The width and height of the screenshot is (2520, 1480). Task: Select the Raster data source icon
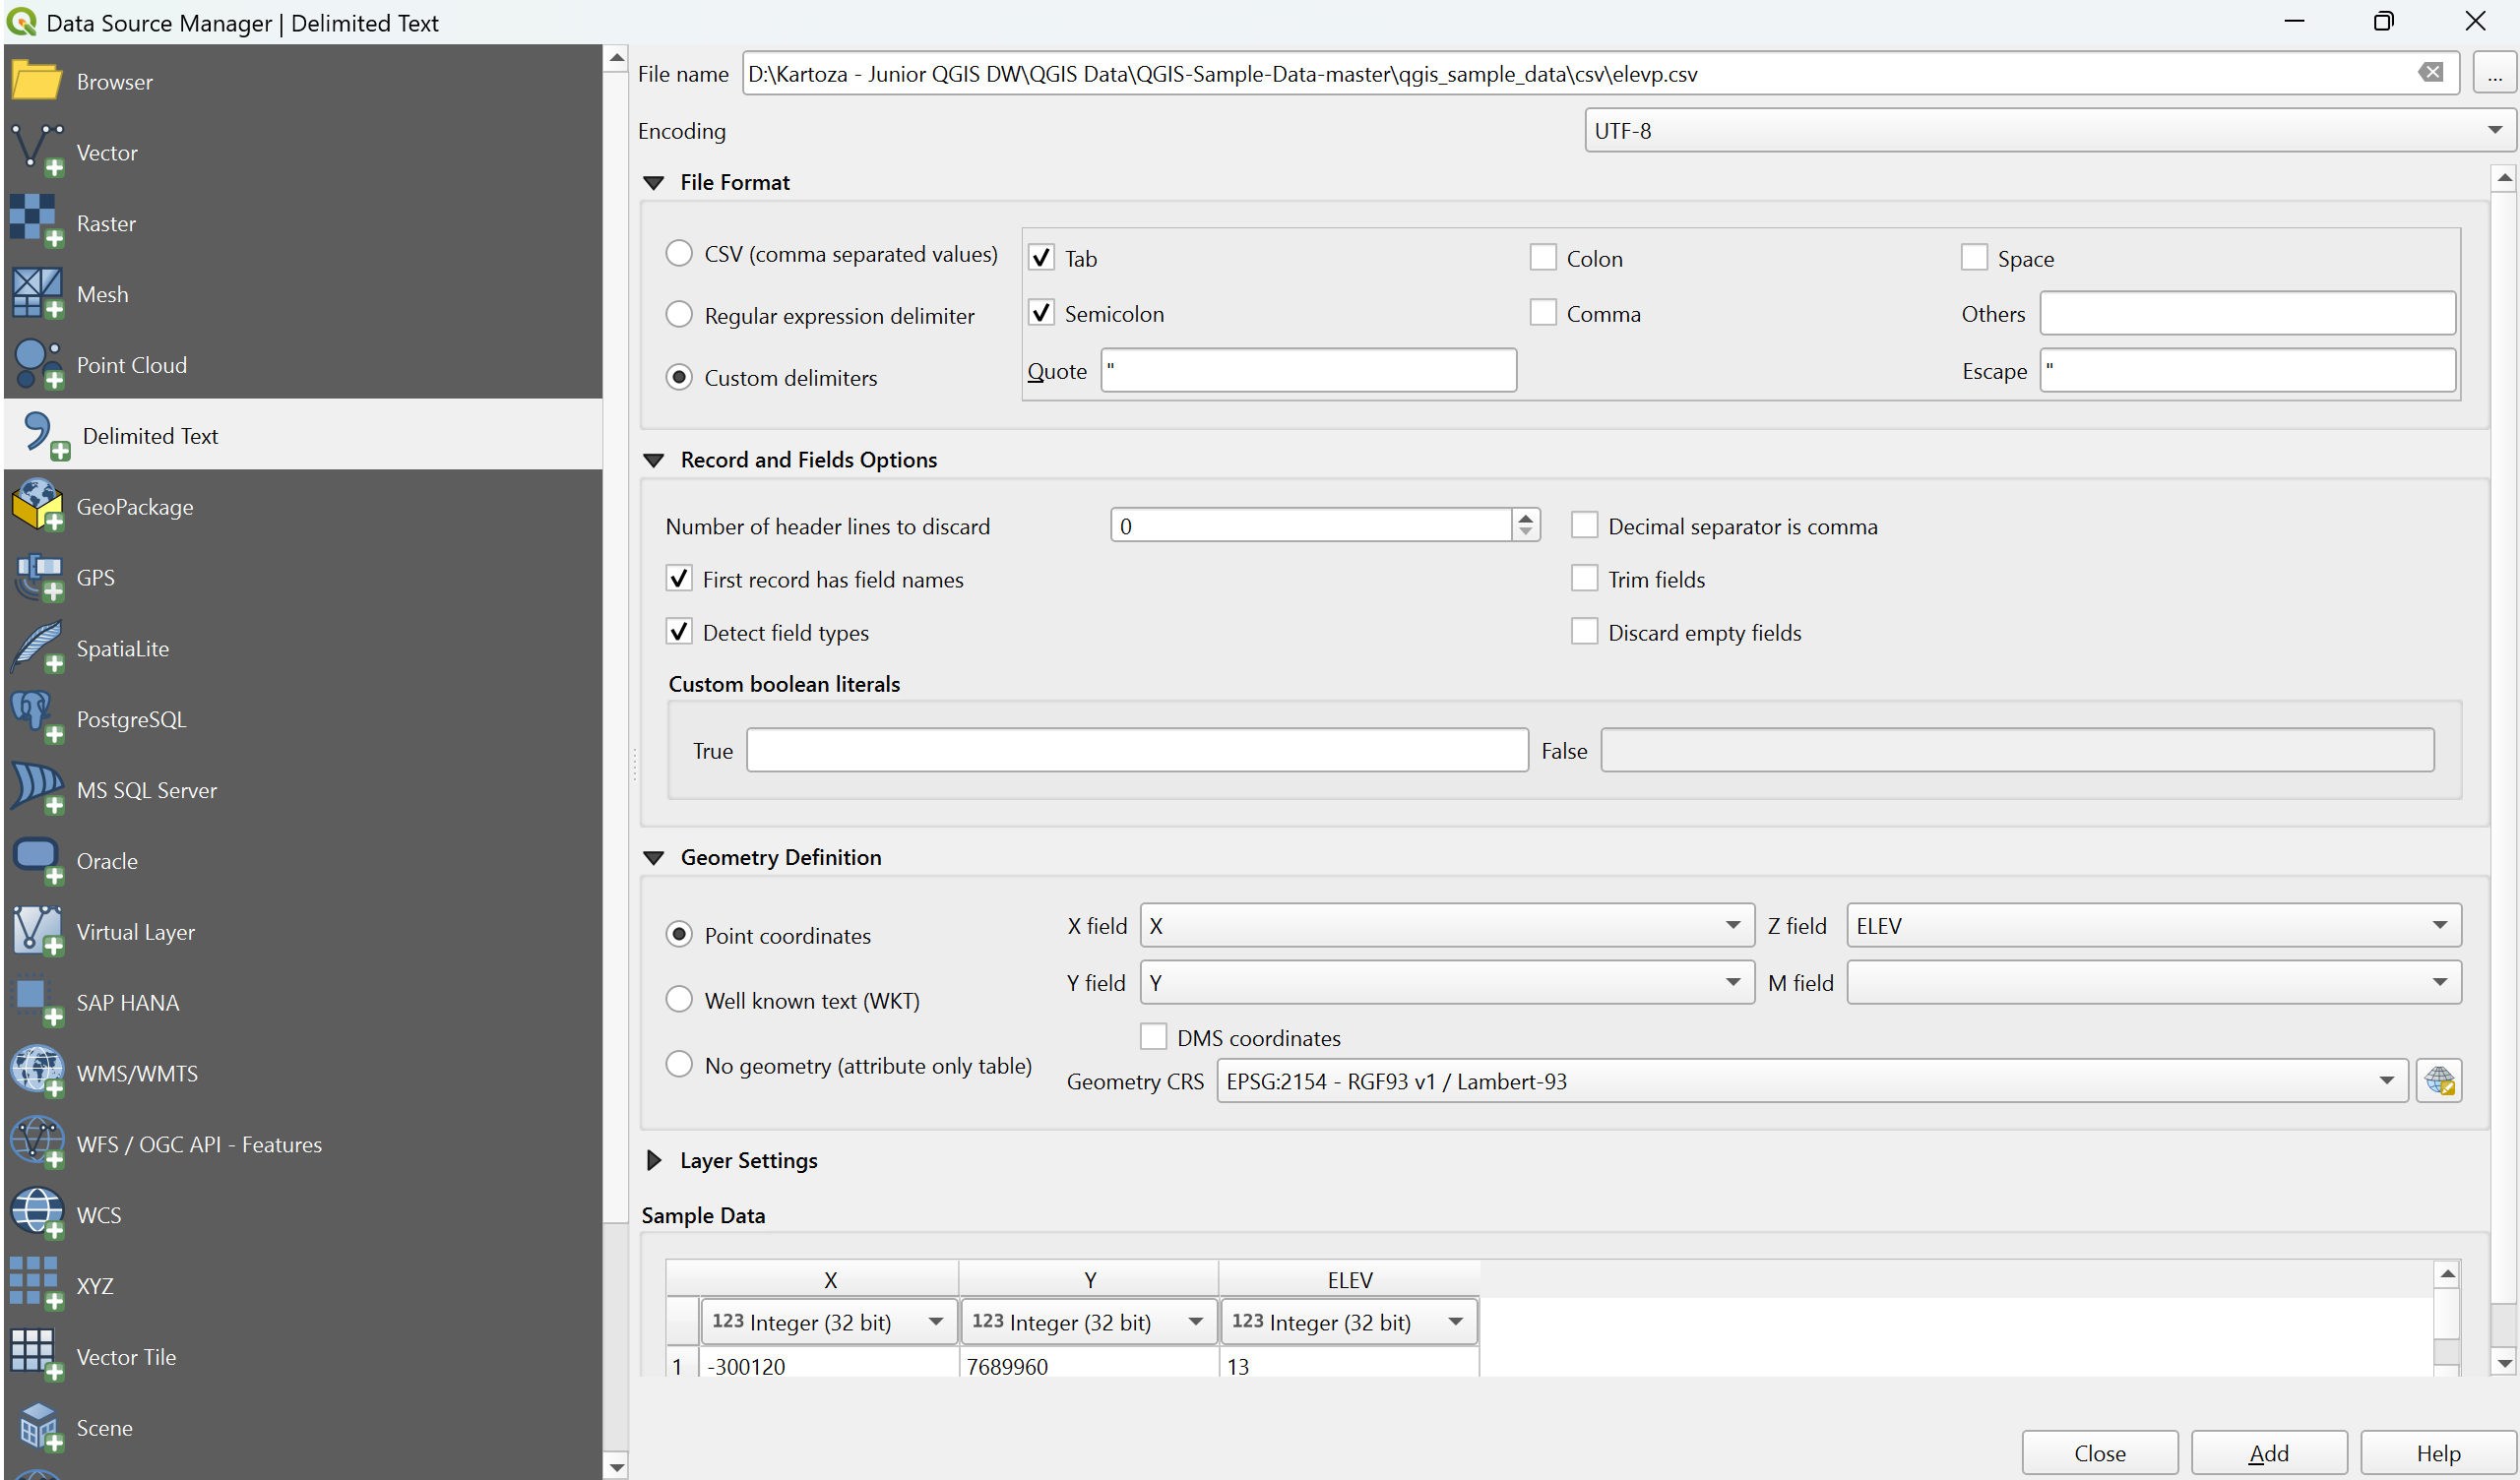tap(37, 222)
